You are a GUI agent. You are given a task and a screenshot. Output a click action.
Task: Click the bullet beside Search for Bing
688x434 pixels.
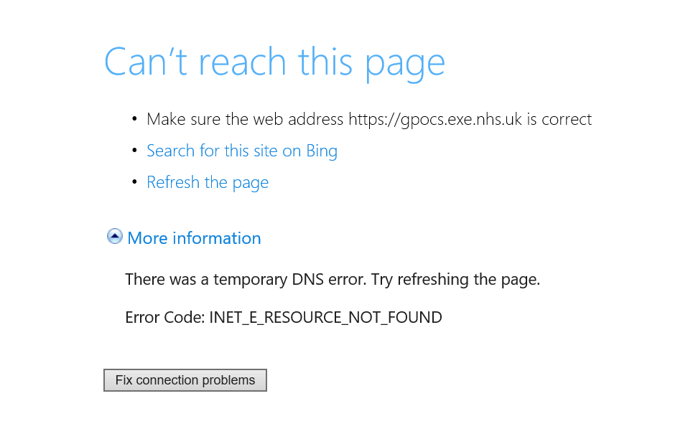[x=135, y=151]
